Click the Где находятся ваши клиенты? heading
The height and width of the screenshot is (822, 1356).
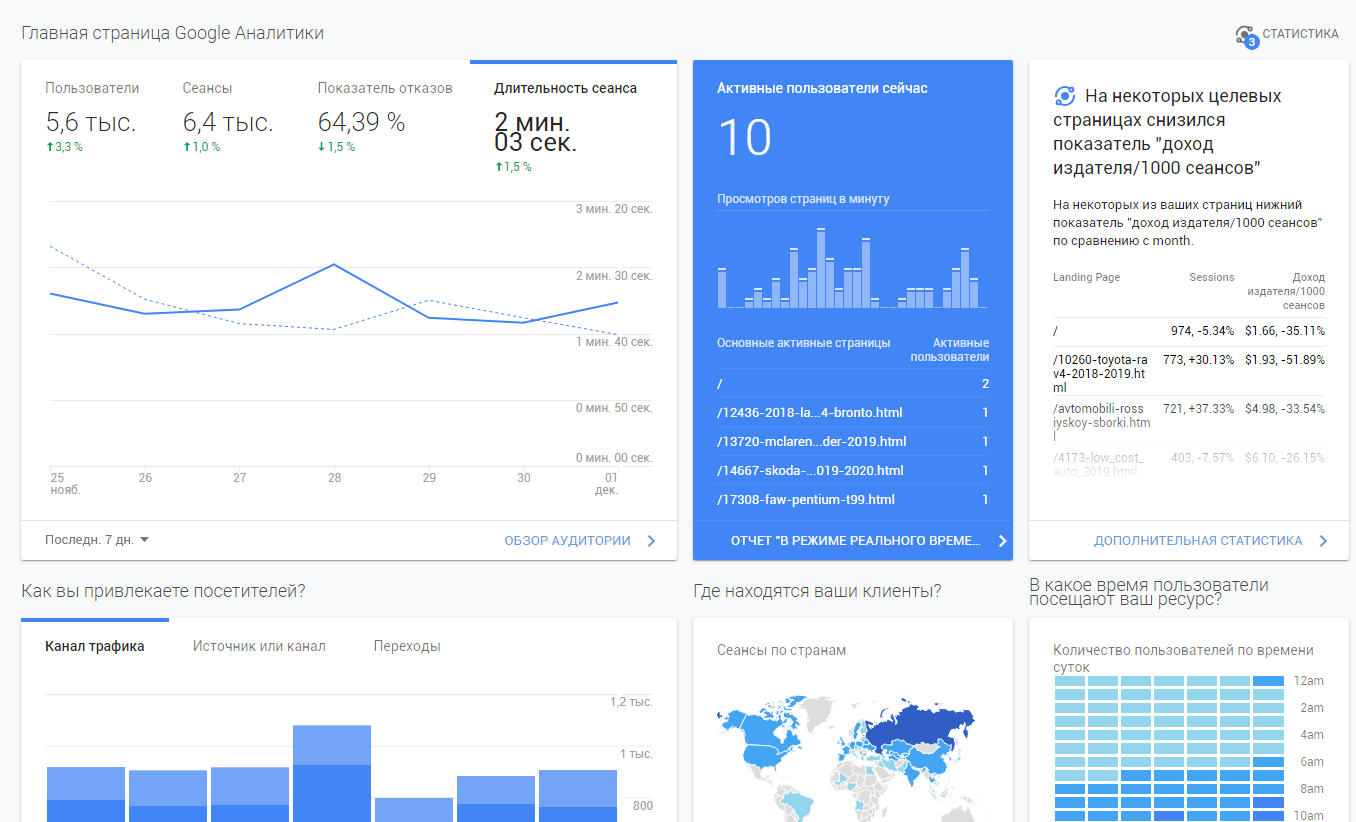pyautogui.click(x=817, y=591)
